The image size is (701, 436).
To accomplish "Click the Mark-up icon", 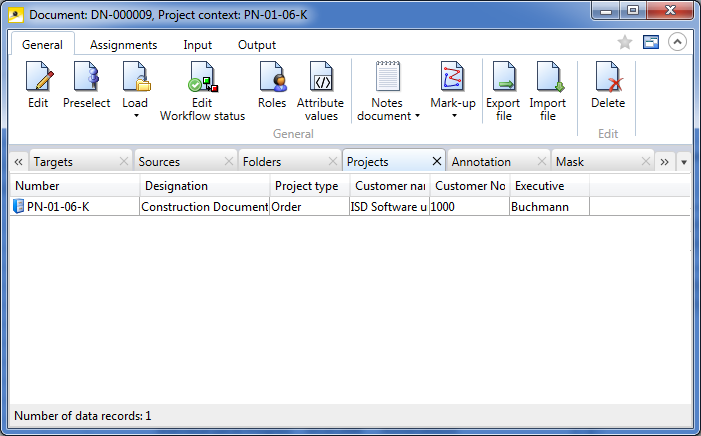I will [x=452, y=77].
